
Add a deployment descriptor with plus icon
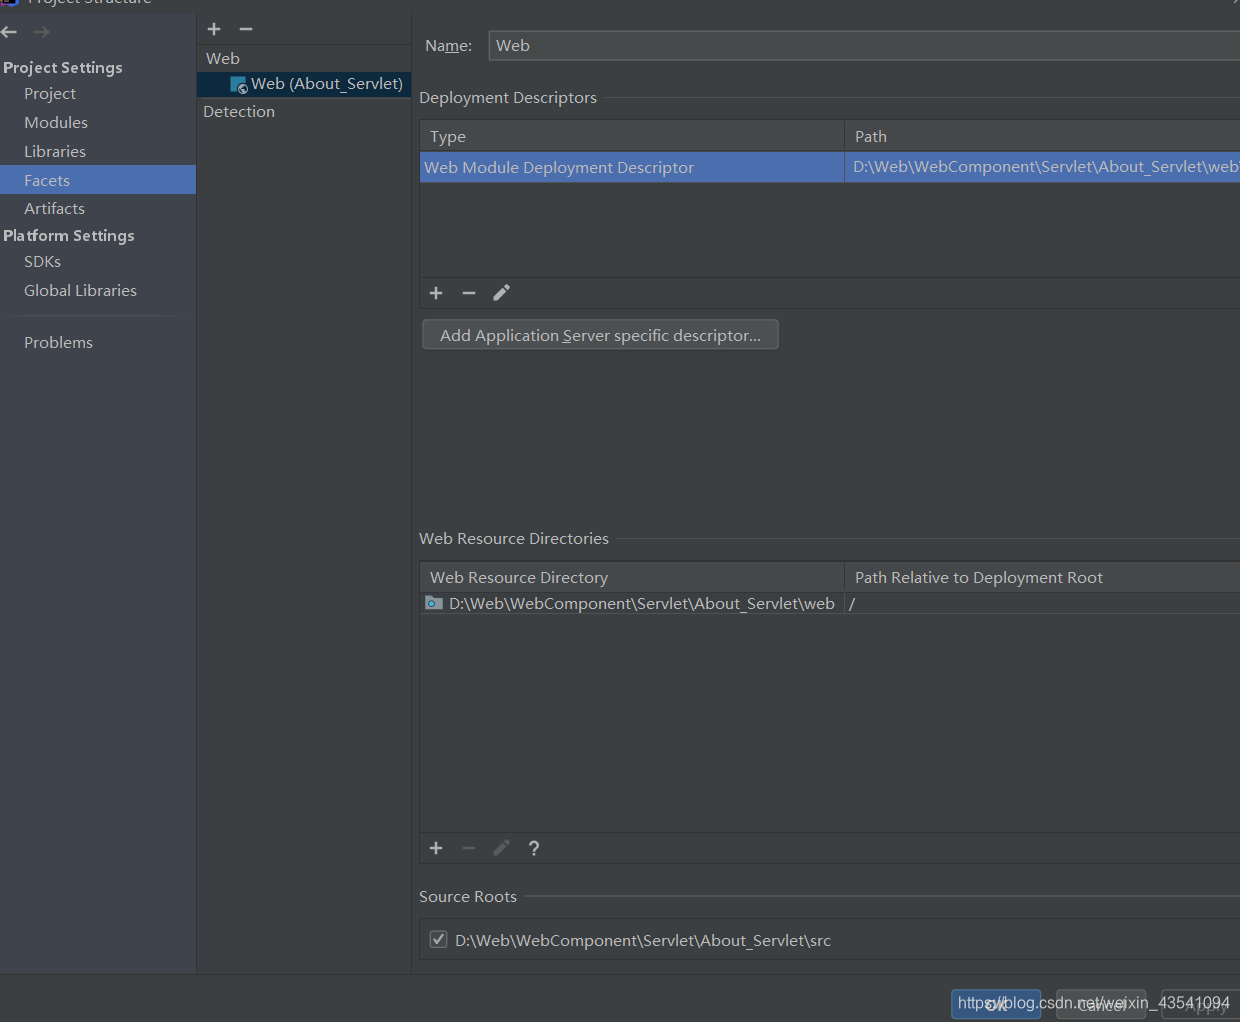click(x=436, y=293)
